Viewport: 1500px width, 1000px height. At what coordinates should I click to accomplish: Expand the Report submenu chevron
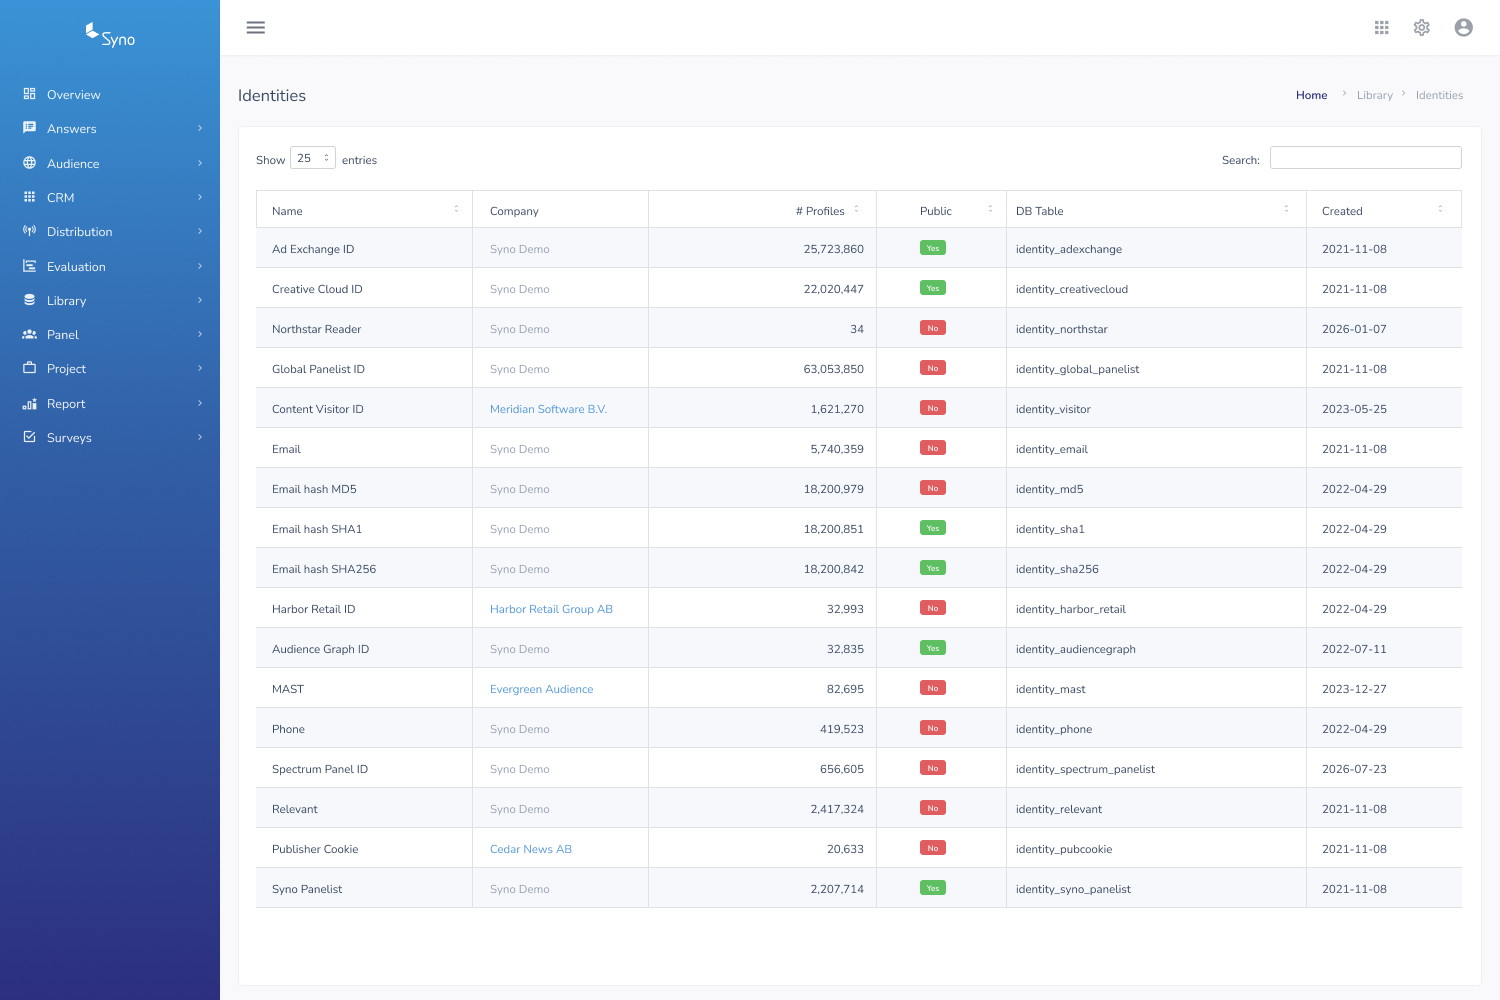pyautogui.click(x=200, y=403)
